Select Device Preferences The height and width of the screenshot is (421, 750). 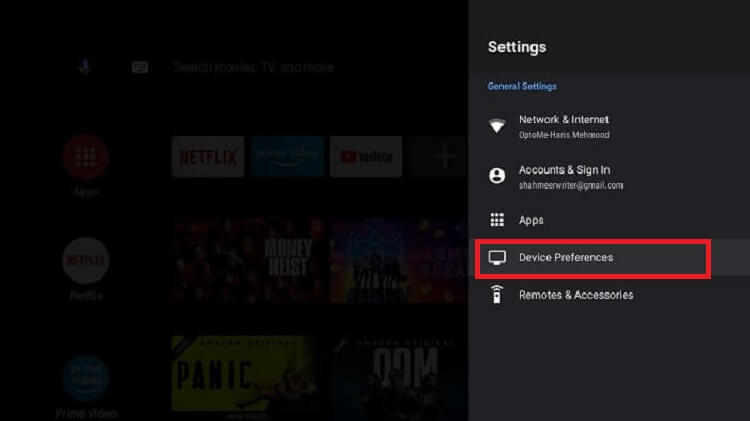(x=609, y=257)
